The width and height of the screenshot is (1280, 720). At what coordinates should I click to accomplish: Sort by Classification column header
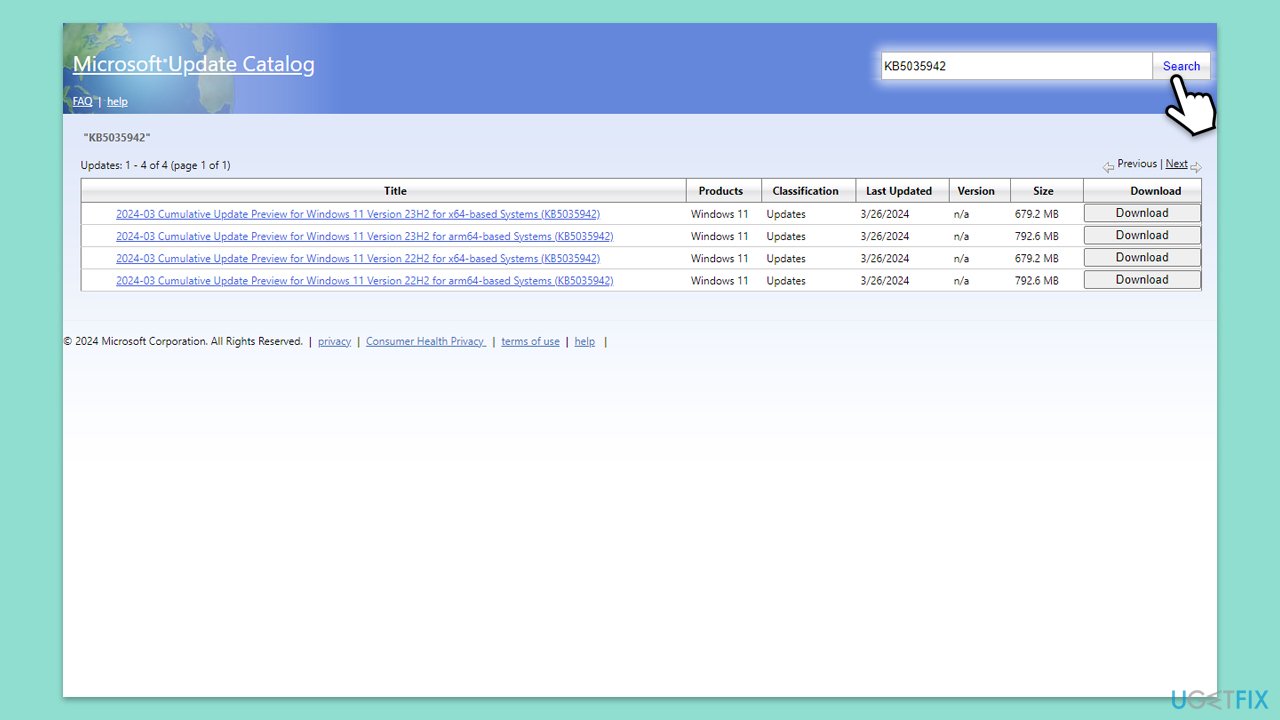tap(805, 191)
